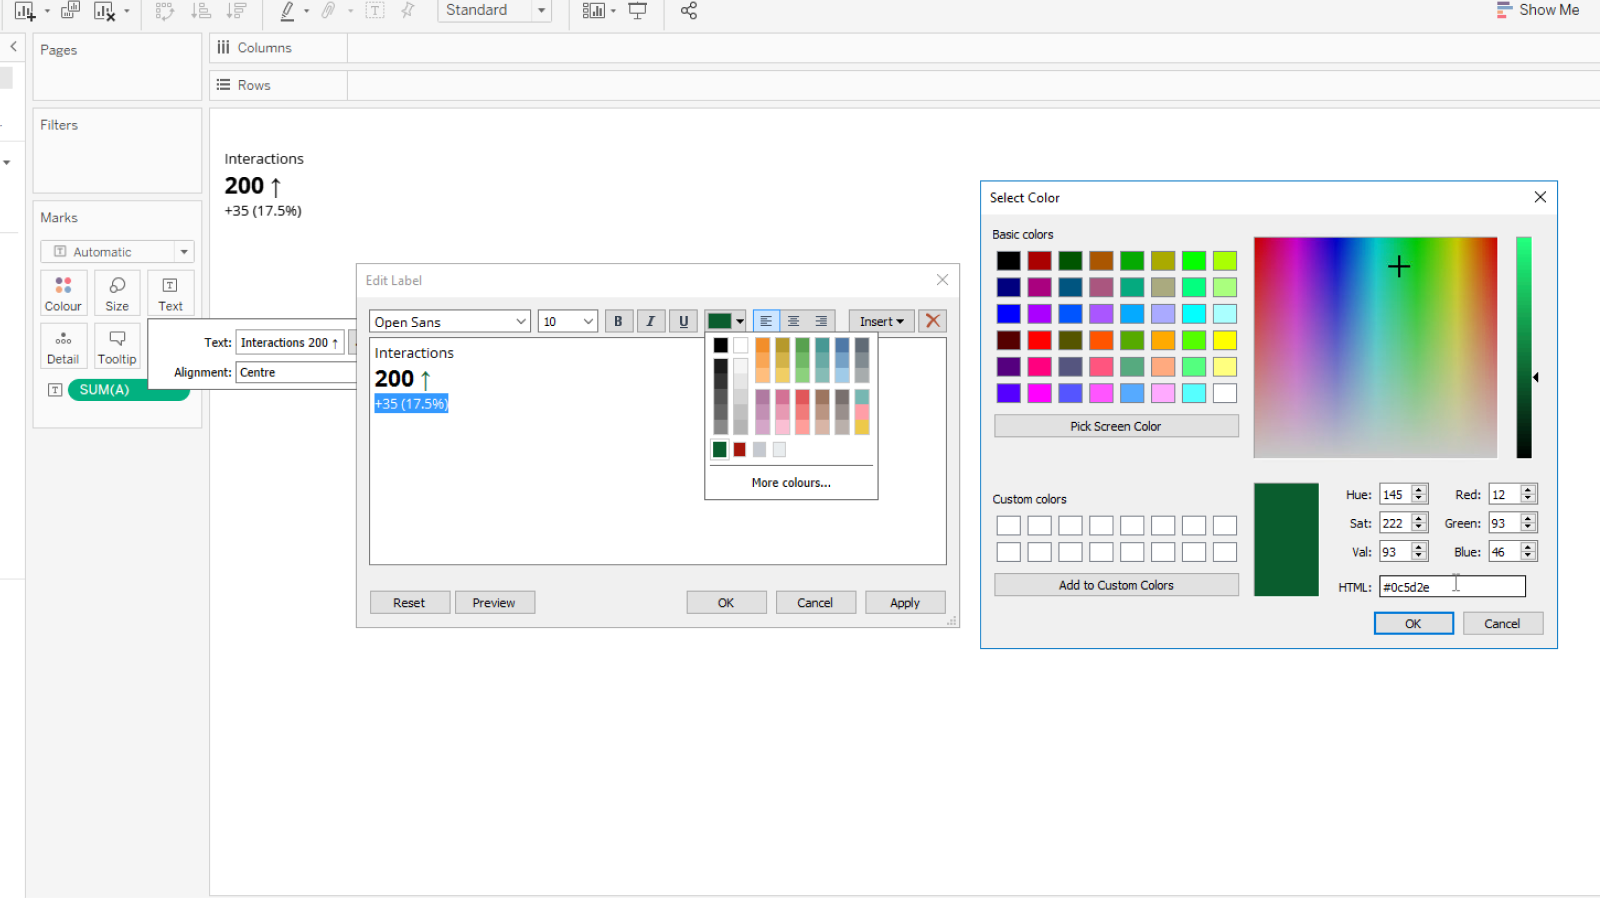Viewport: 1600px width, 898px height.
Task: Click the HTML colour code field
Action: click(1452, 587)
